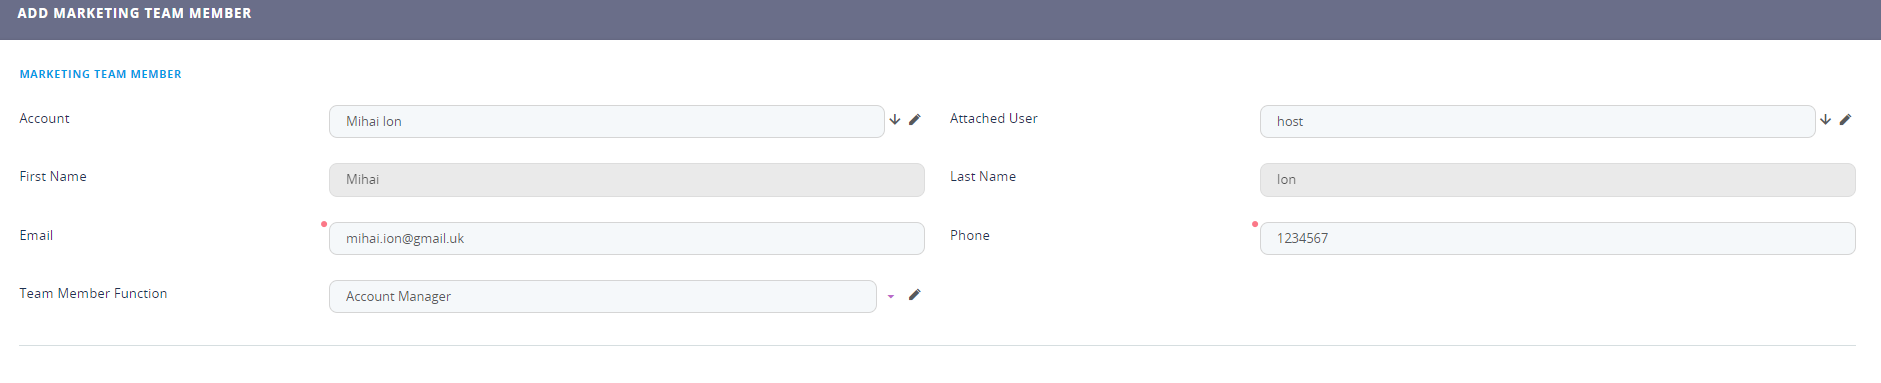Click the Phone field label

[970, 235]
